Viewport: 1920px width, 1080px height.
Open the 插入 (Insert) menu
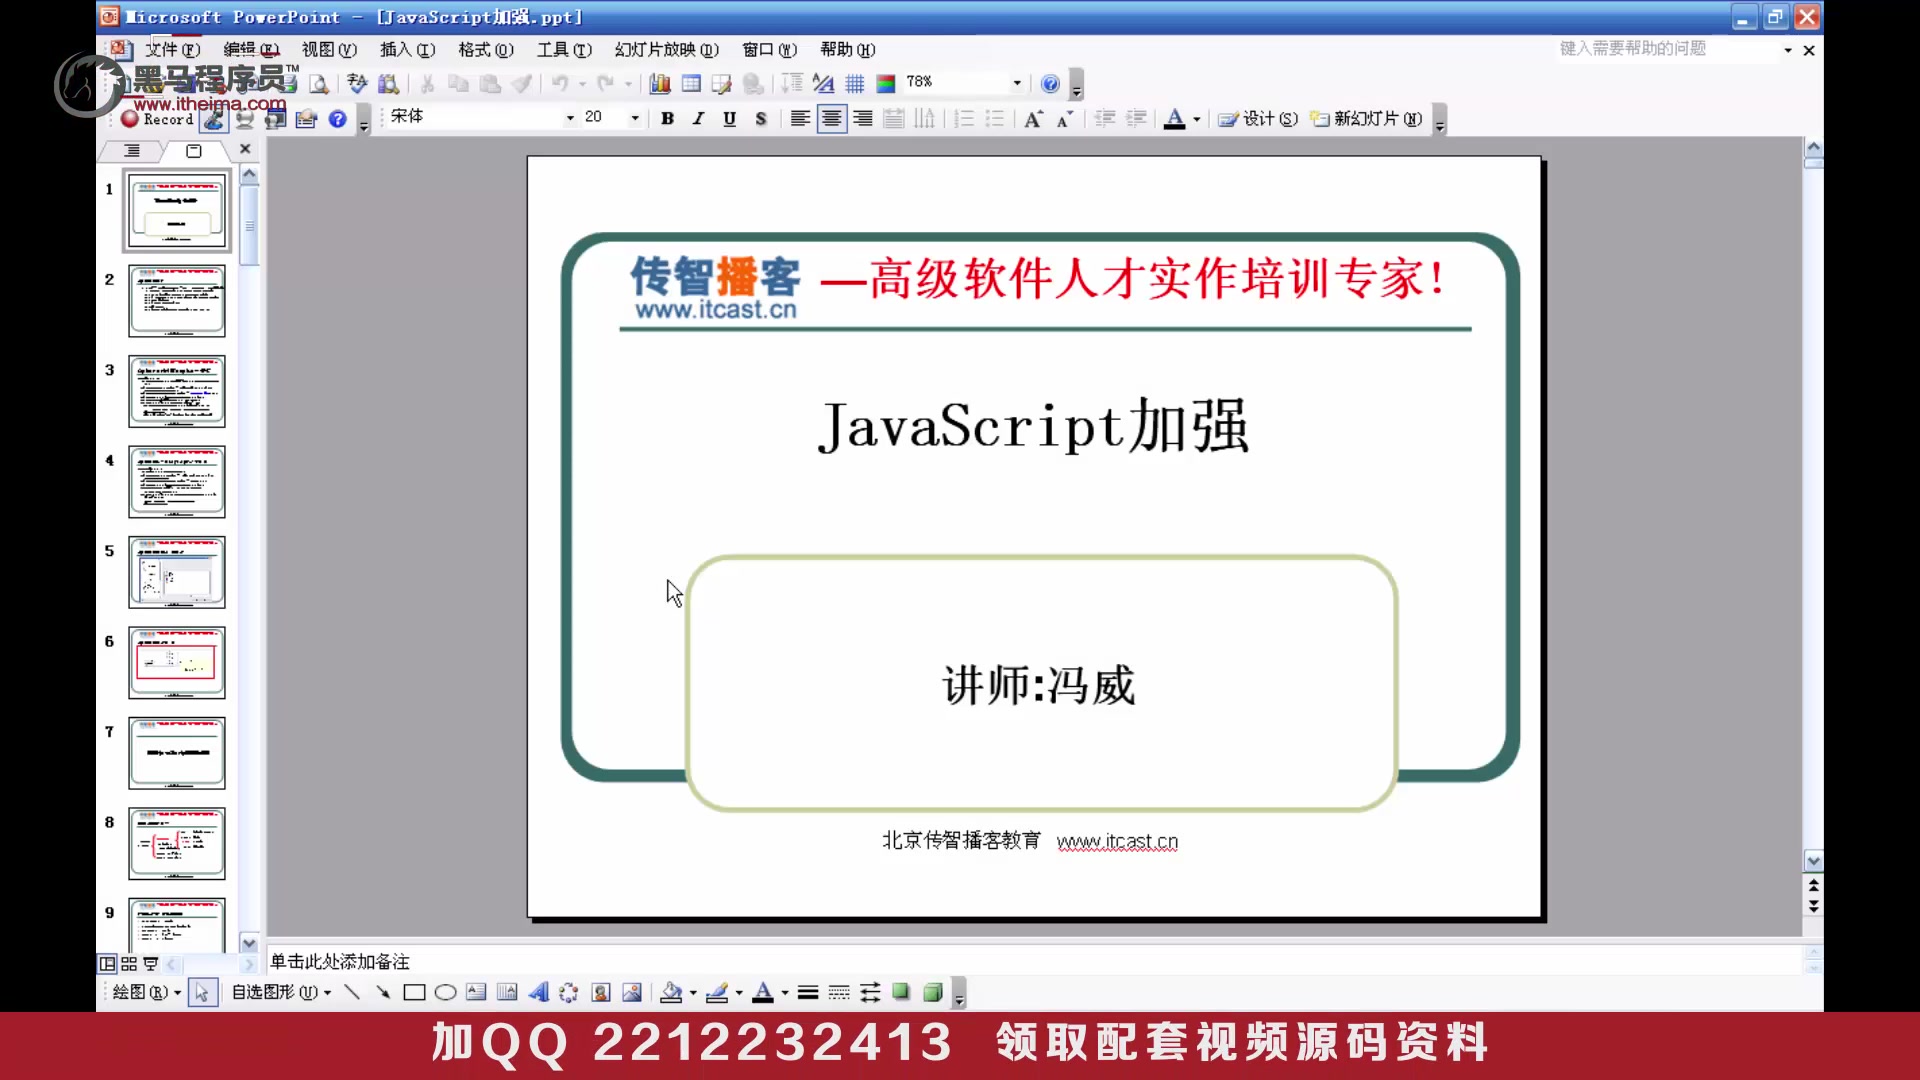click(x=407, y=50)
